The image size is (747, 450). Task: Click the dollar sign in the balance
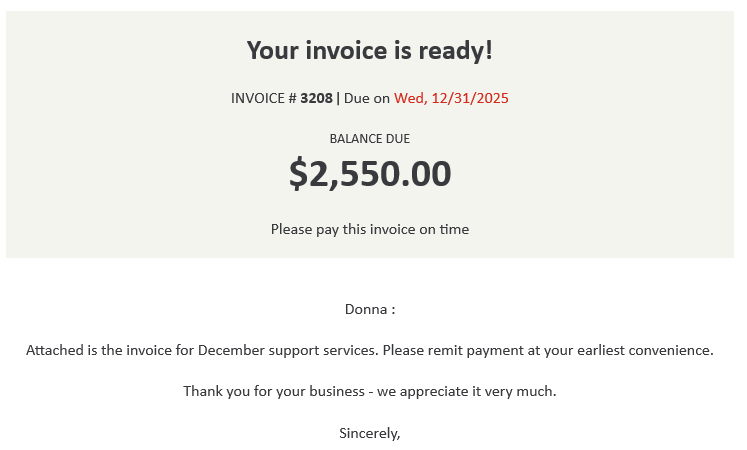click(298, 174)
